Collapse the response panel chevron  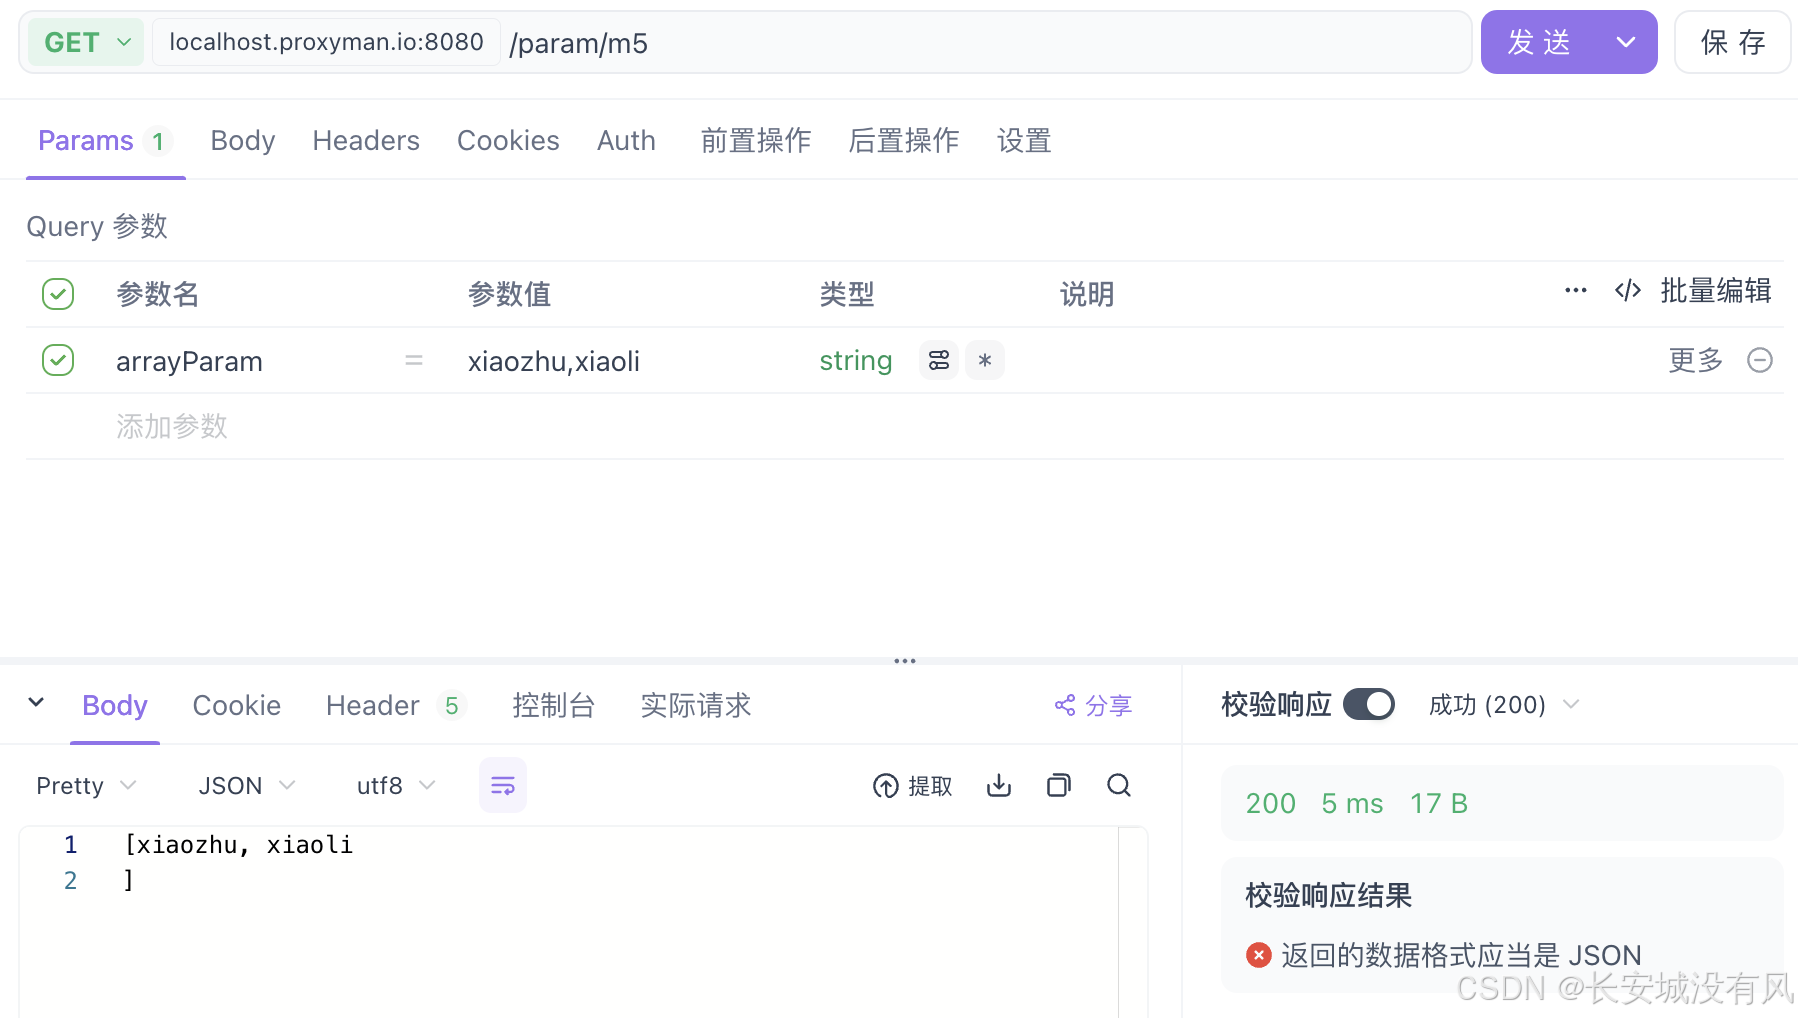tap(36, 702)
